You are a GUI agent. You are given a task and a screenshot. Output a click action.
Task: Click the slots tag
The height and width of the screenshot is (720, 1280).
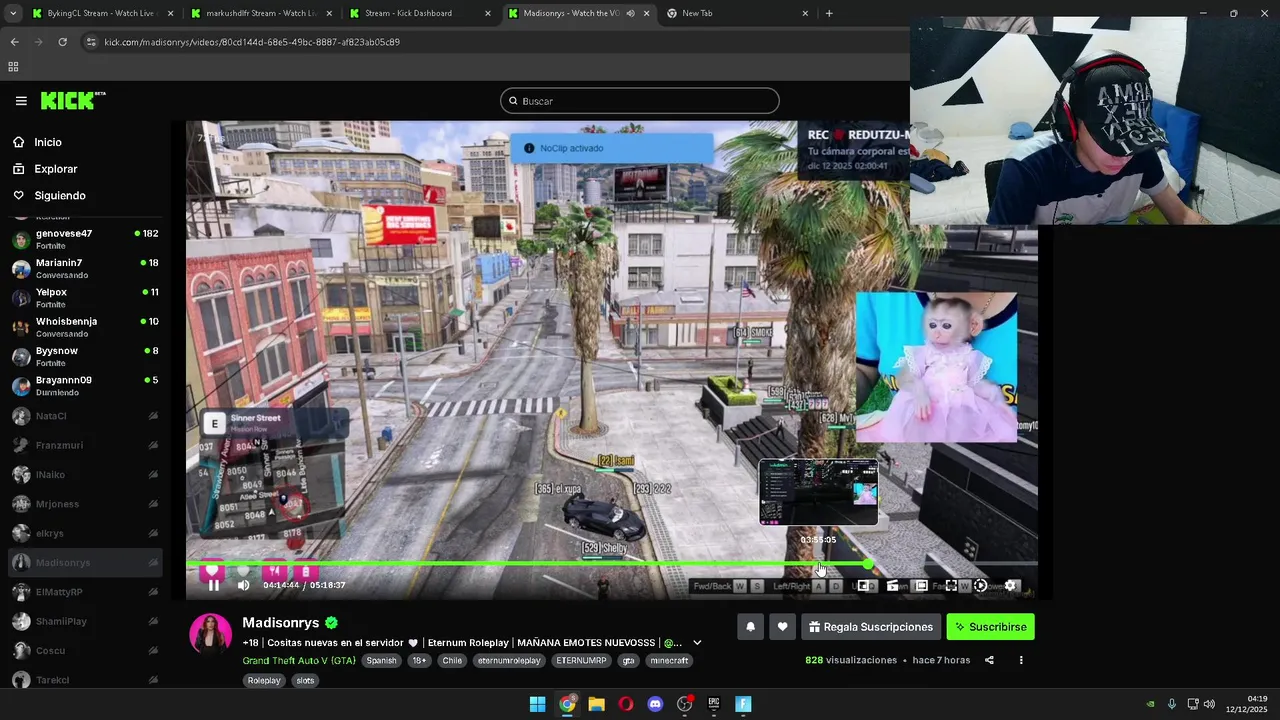point(305,680)
